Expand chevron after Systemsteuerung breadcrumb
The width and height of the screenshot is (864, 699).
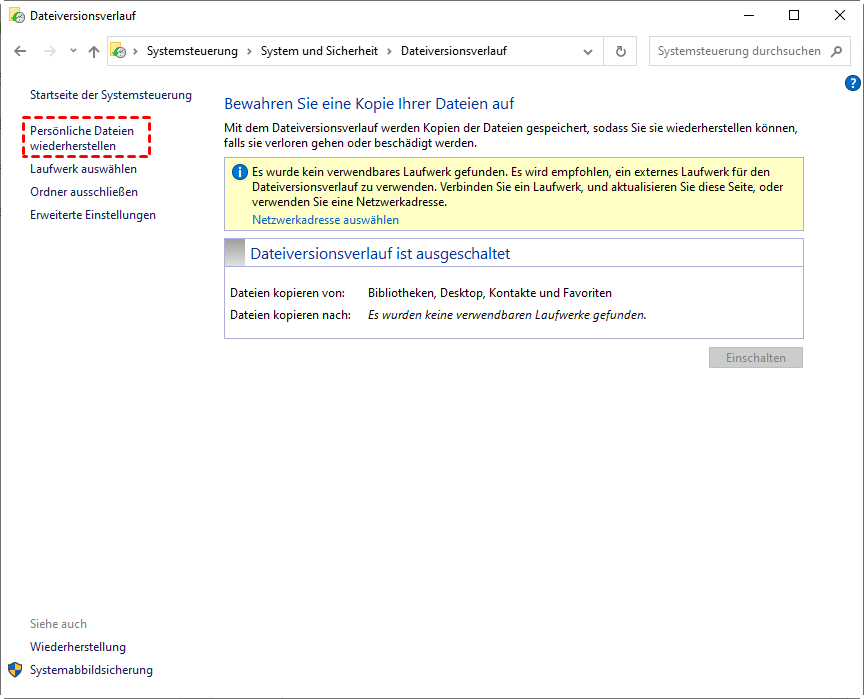(x=249, y=51)
